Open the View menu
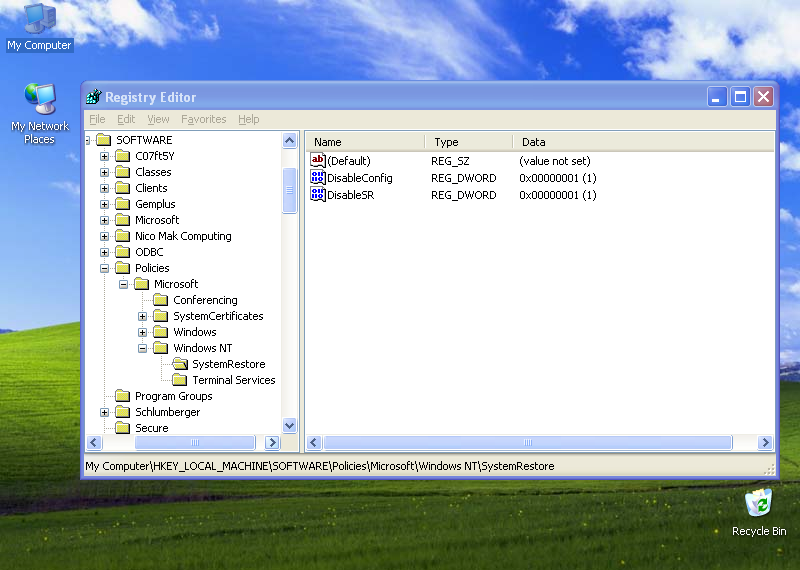The height and width of the screenshot is (570, 800). [158, 119]
